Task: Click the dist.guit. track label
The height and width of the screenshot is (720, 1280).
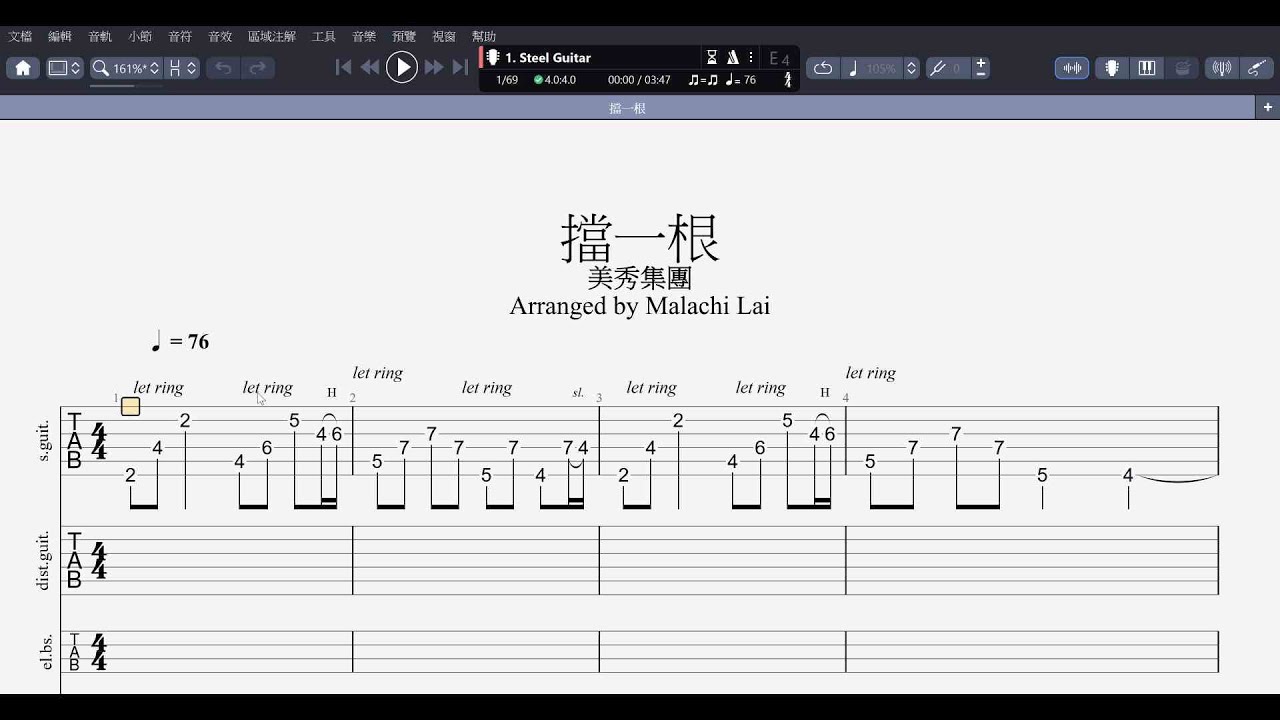Action: [45, 558]
